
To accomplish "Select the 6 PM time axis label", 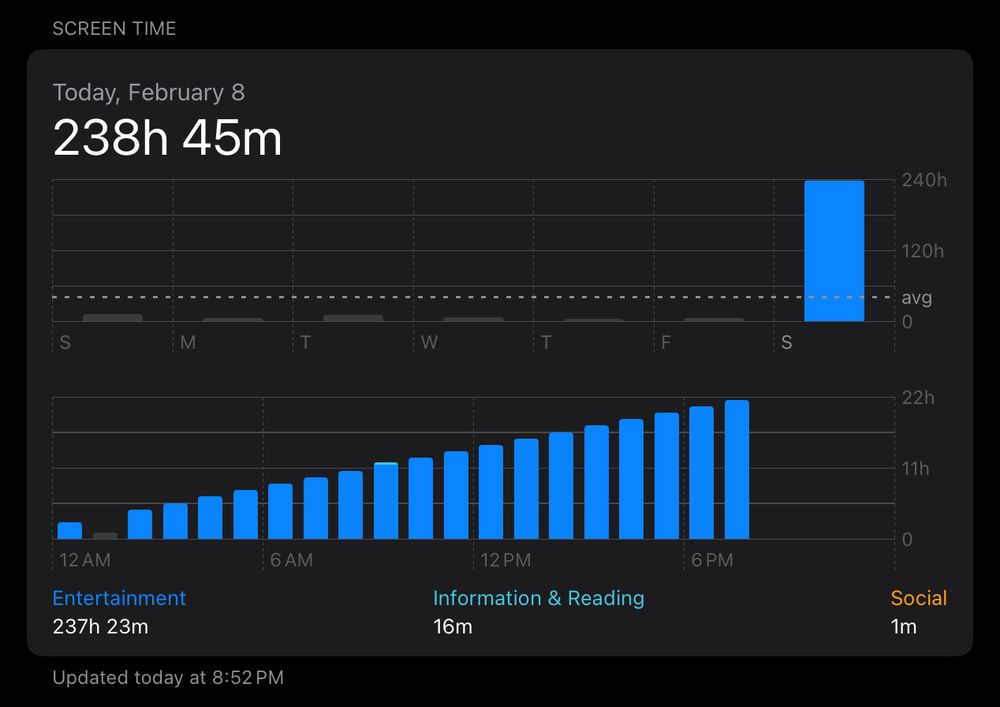I will coord(712,561).
